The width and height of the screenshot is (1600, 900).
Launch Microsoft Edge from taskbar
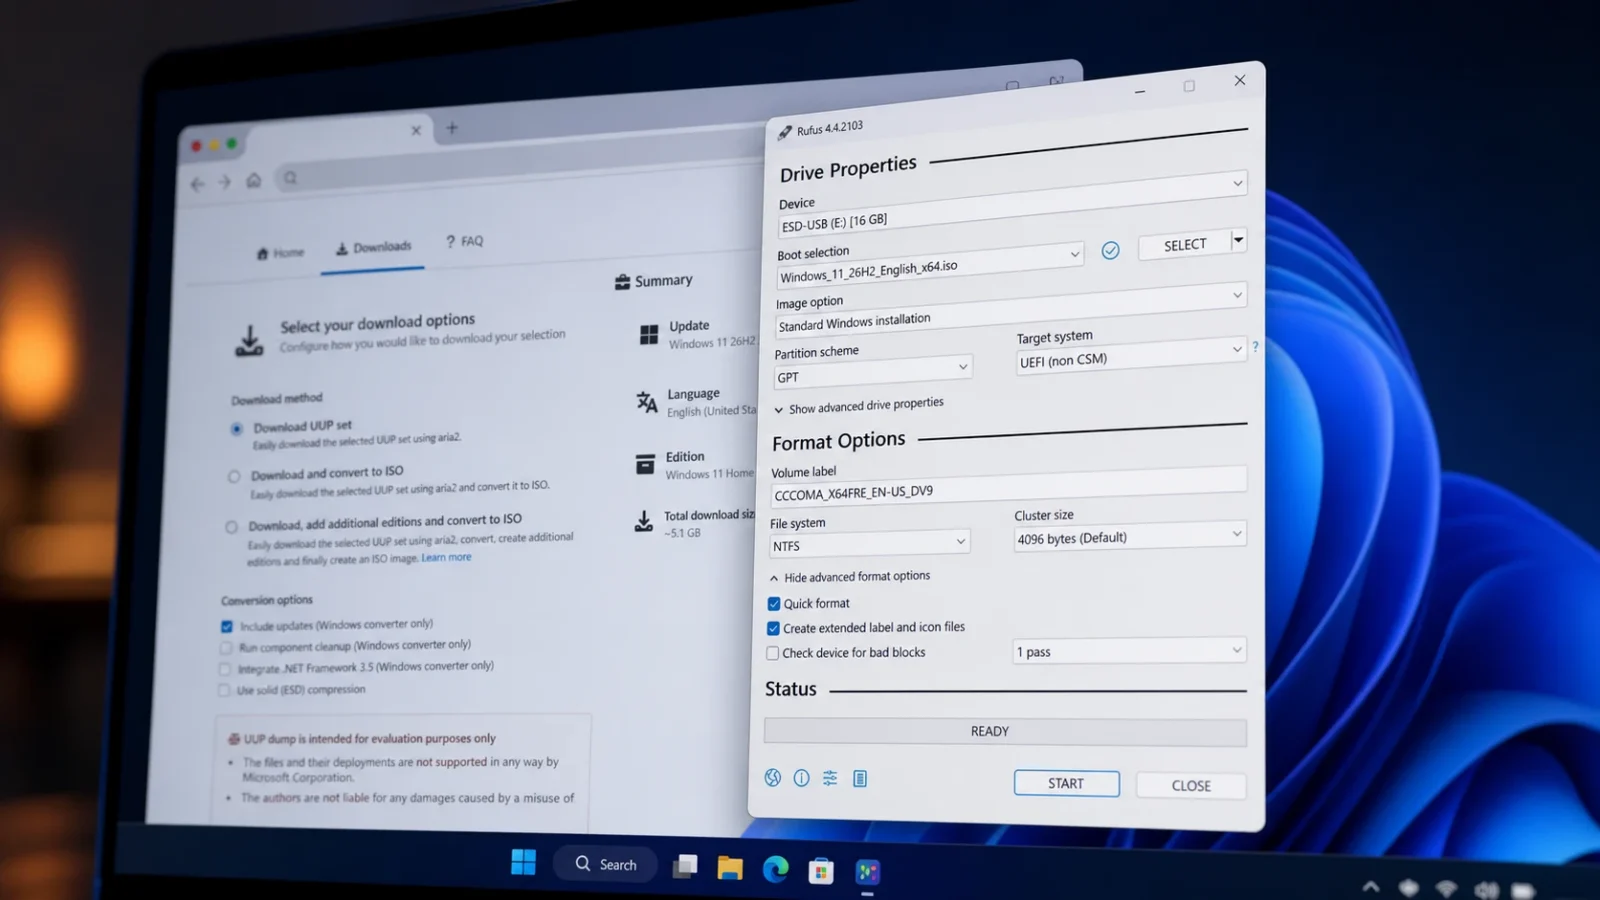(x=776, y=869)
